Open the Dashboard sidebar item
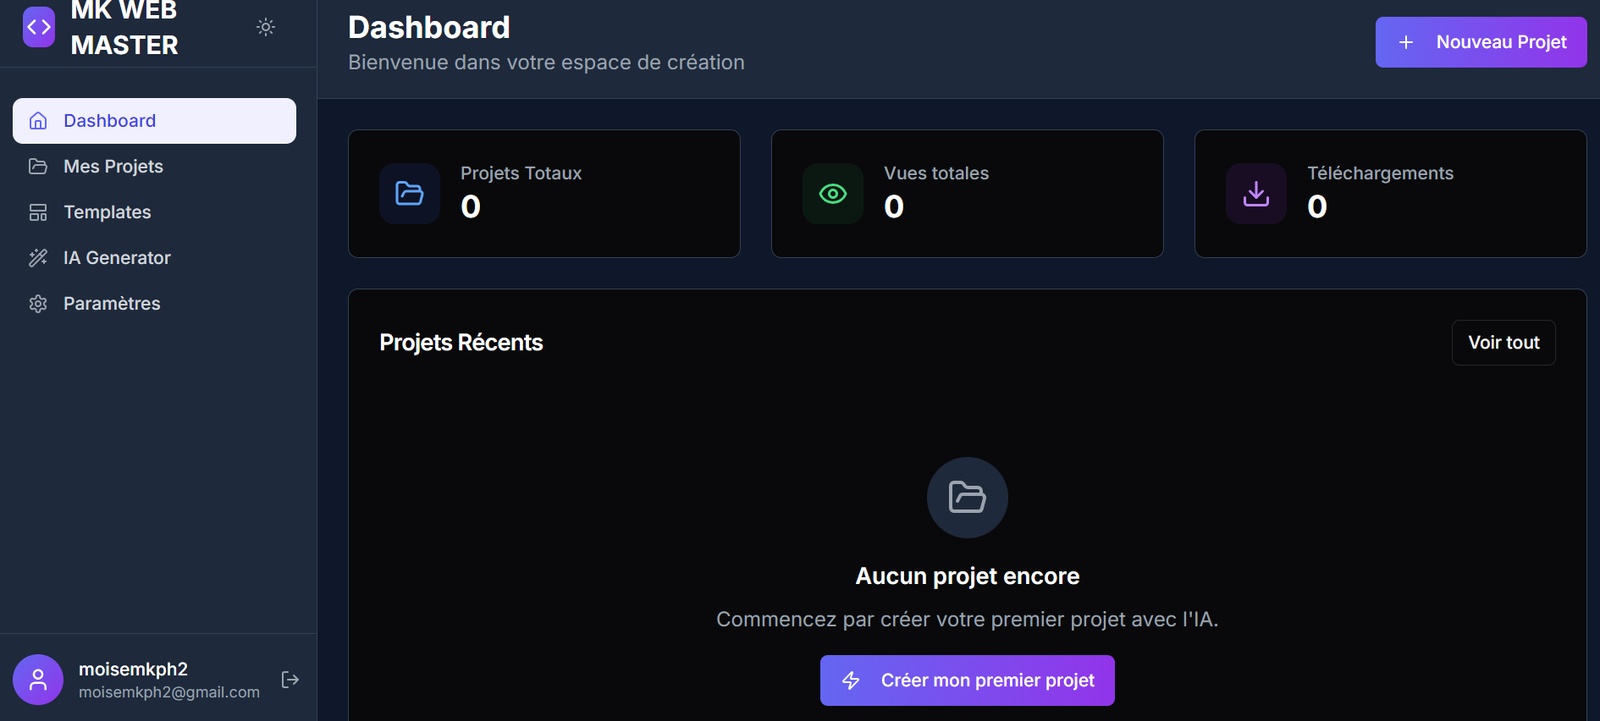Screen dimensions: 1600x721 click(154, 121)
